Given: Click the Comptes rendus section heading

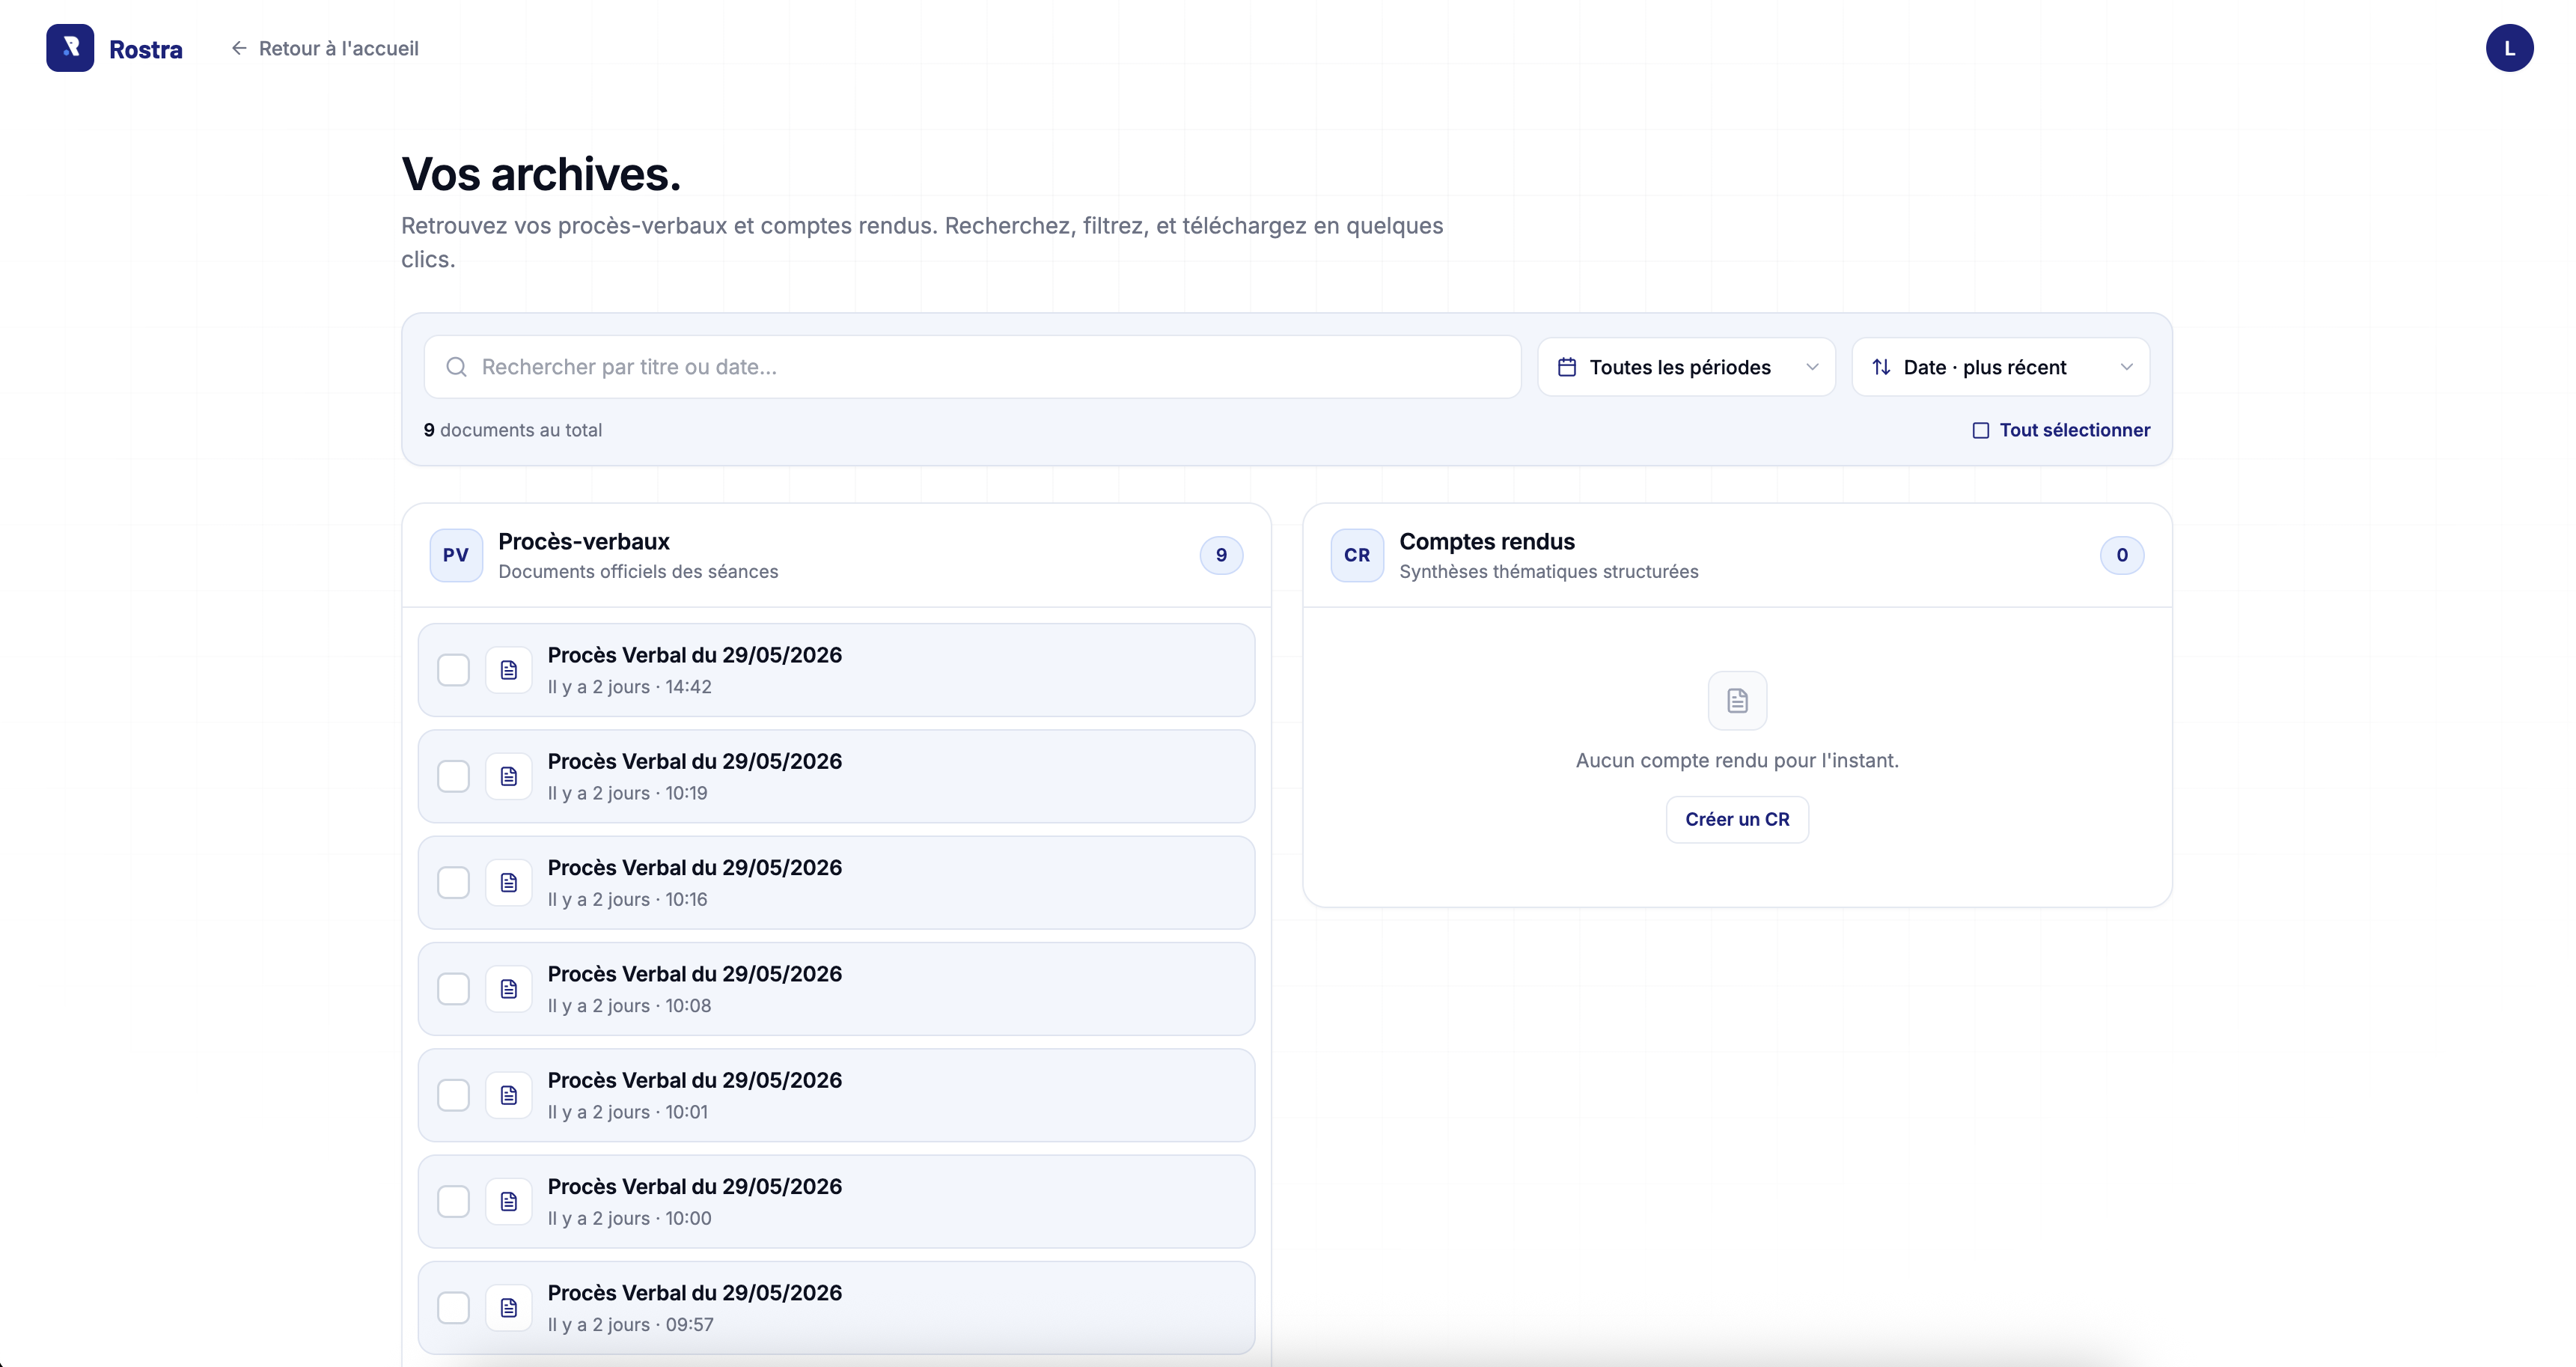Looking at the screenshot, I should pyautogui.click(x=1487, y=542).
